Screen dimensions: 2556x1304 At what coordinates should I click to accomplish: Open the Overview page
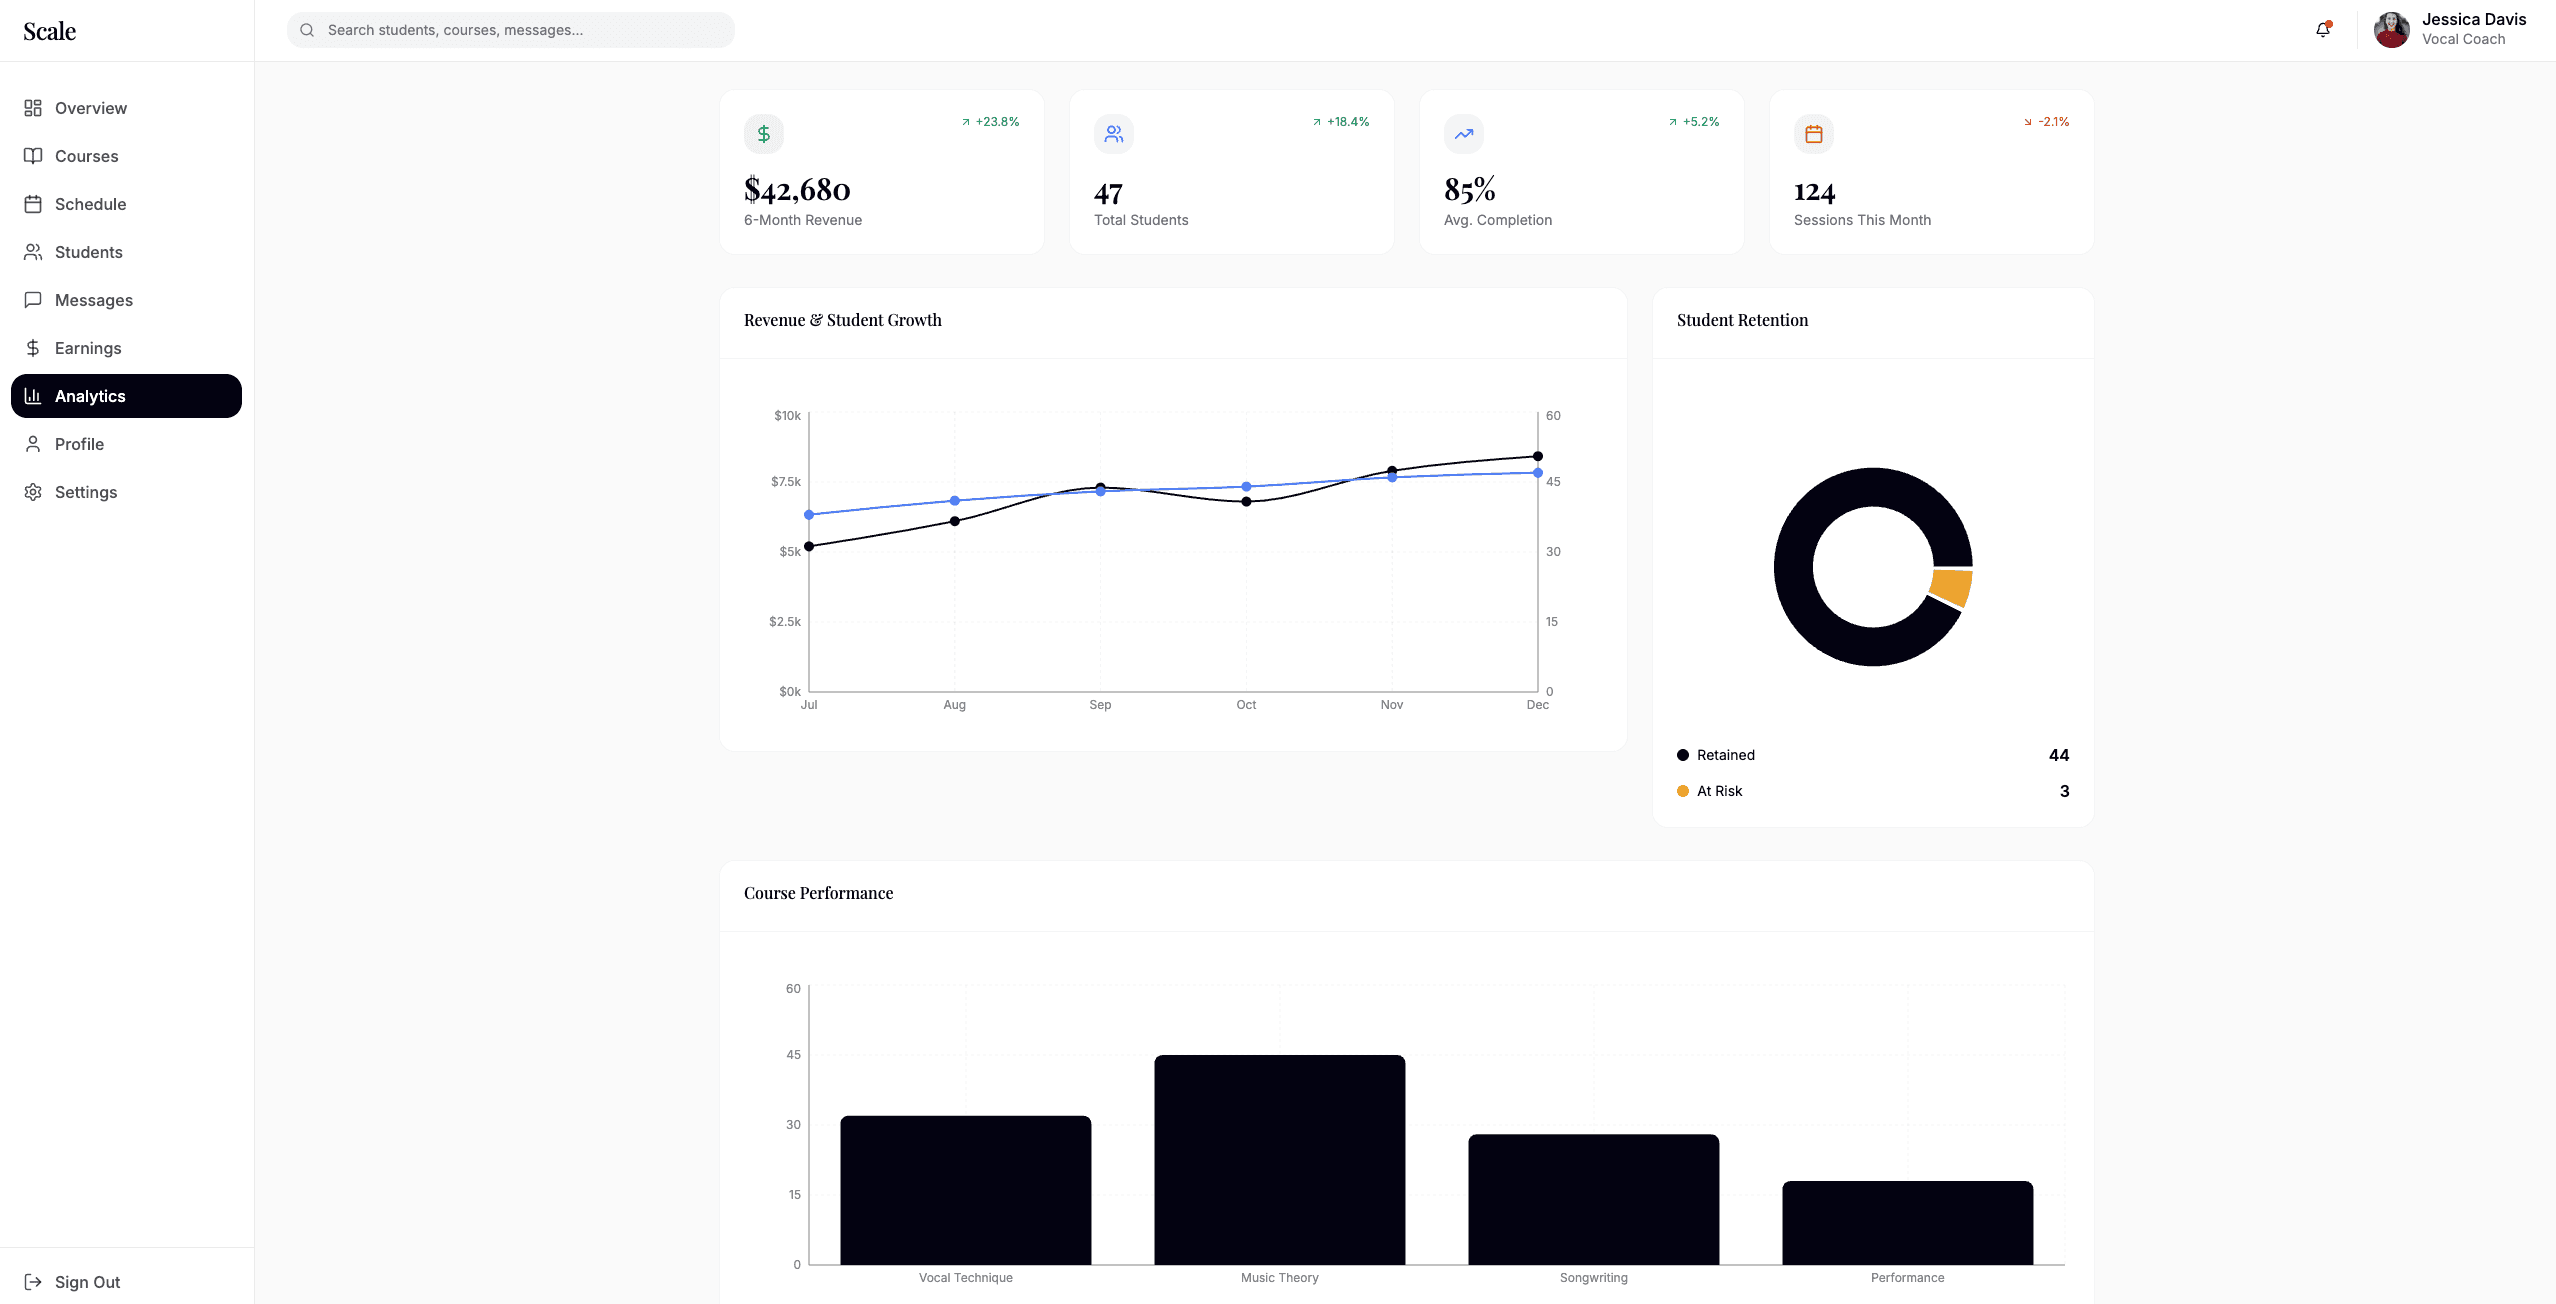90,108
